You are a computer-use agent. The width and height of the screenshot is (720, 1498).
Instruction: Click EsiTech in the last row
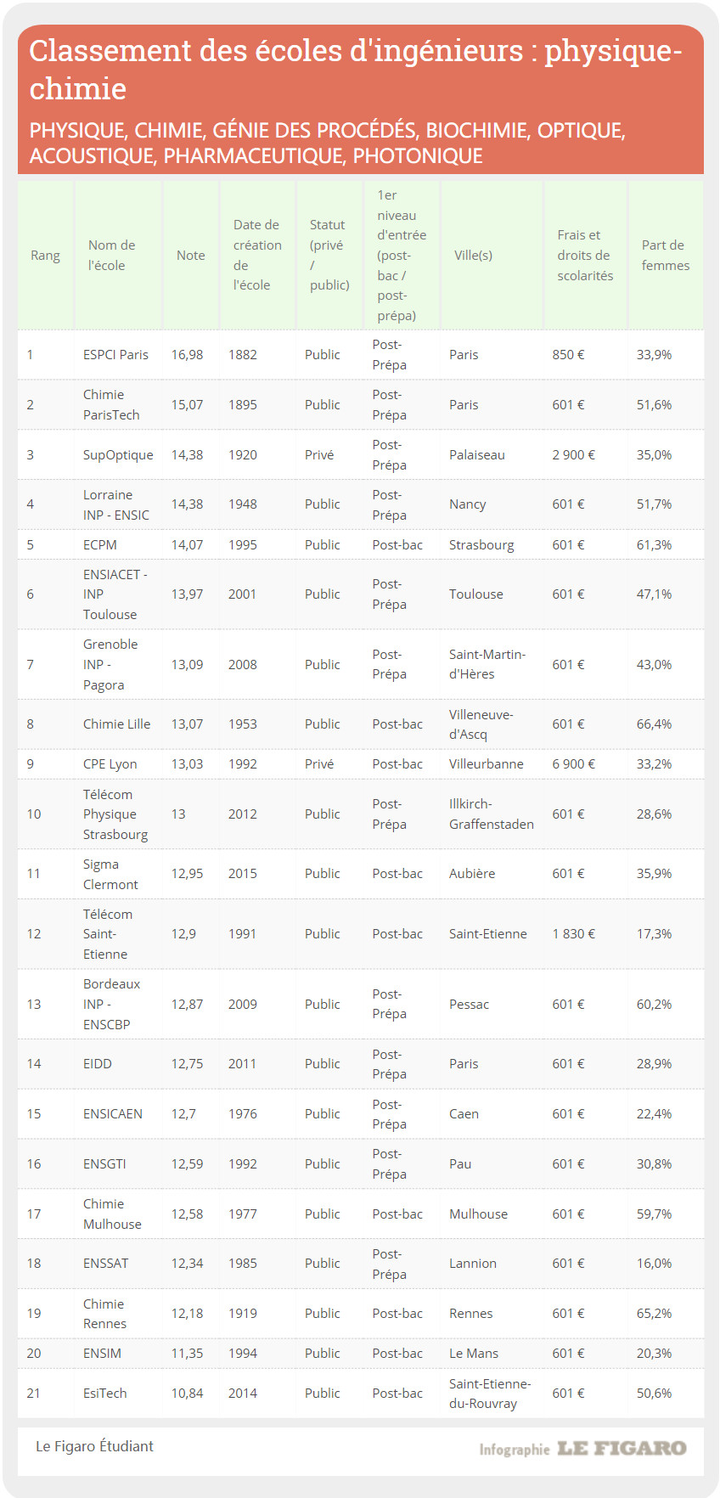coord(105,1393)
